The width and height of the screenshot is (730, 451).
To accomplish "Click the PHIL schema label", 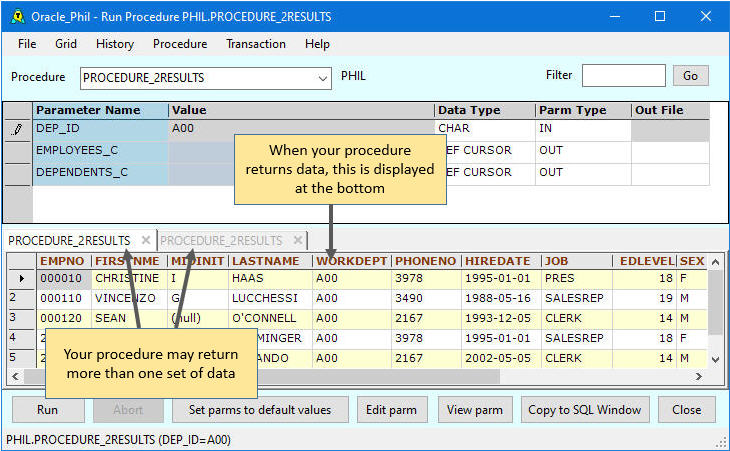I will [353, 76].
